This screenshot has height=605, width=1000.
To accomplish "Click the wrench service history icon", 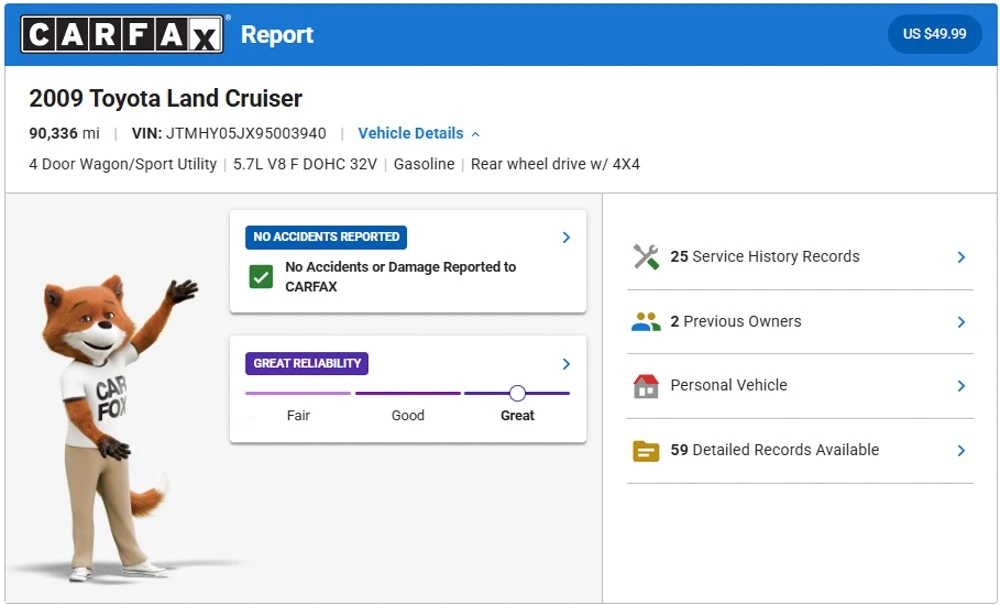I will (x=645, y=257).
